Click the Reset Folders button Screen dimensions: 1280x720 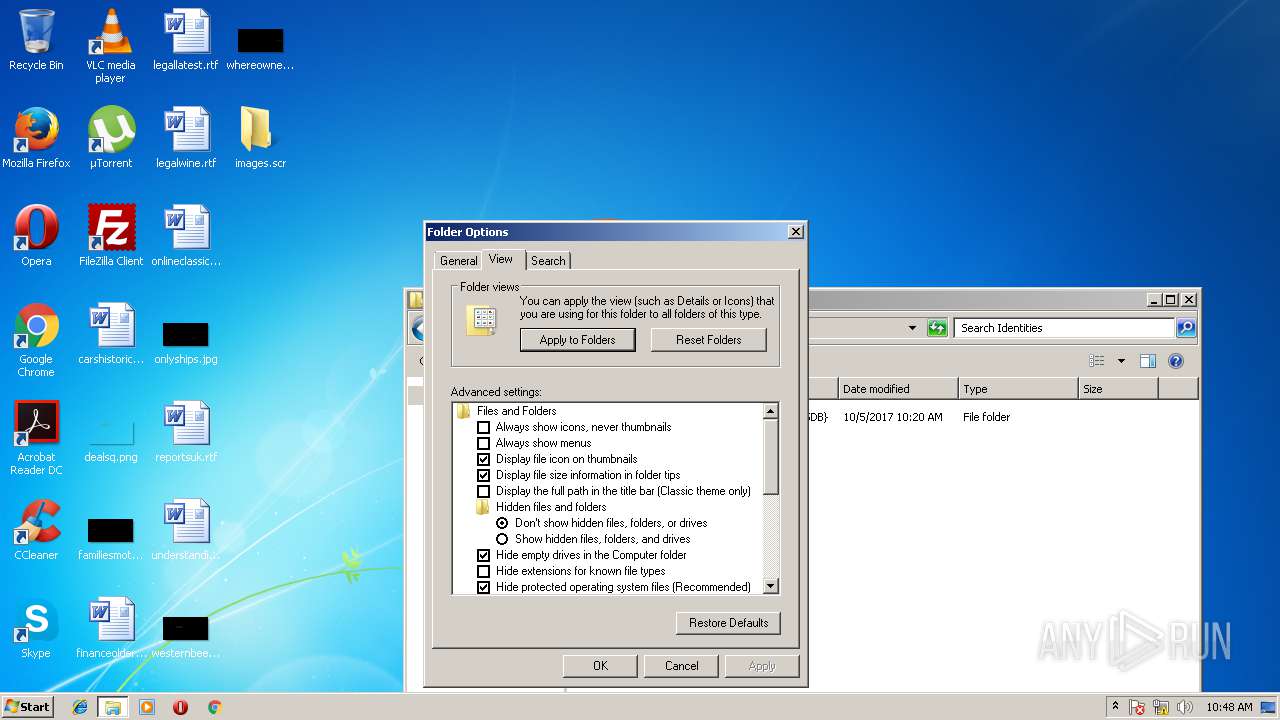(x=708, y=340)
